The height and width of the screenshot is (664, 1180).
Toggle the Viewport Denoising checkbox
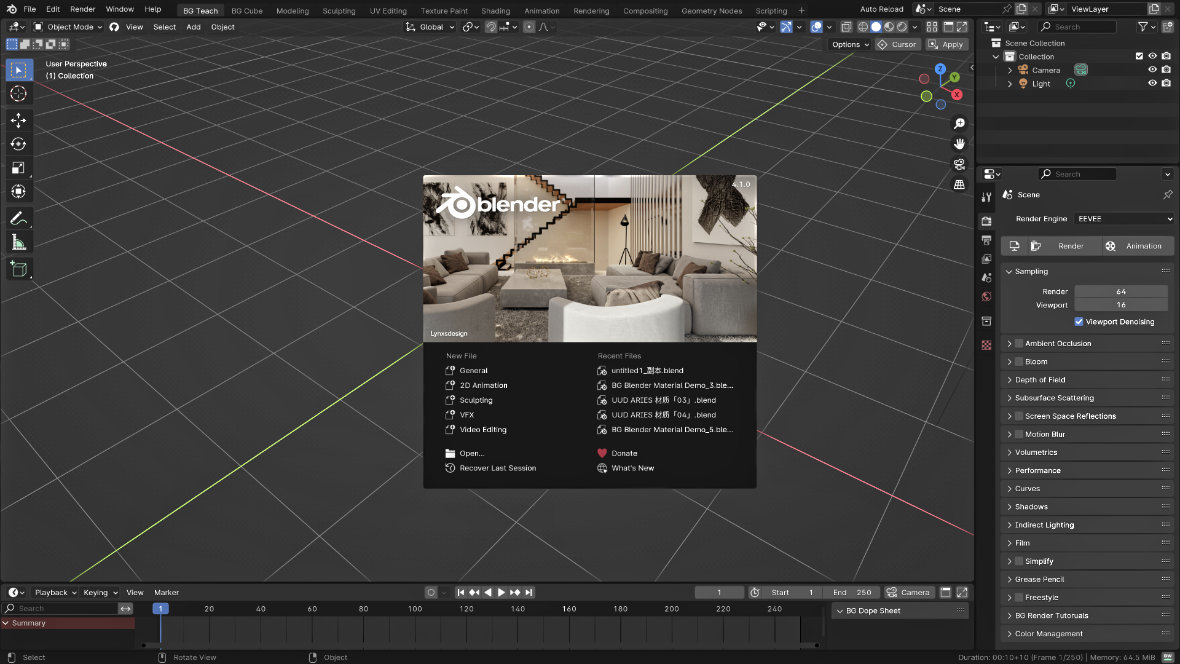(1079, 321)
